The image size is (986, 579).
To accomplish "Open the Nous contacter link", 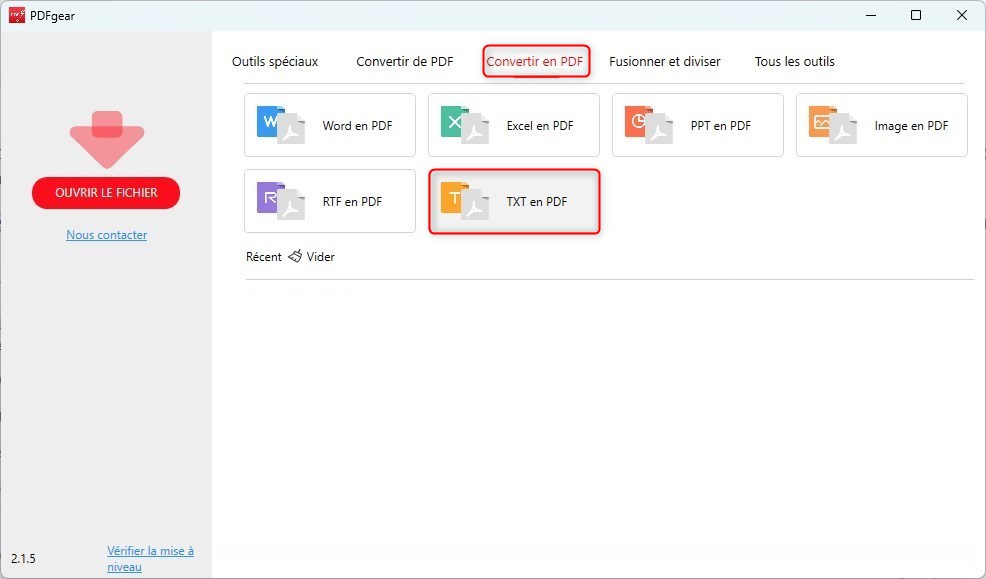I will pyautogui.click(x=106, y=234).
